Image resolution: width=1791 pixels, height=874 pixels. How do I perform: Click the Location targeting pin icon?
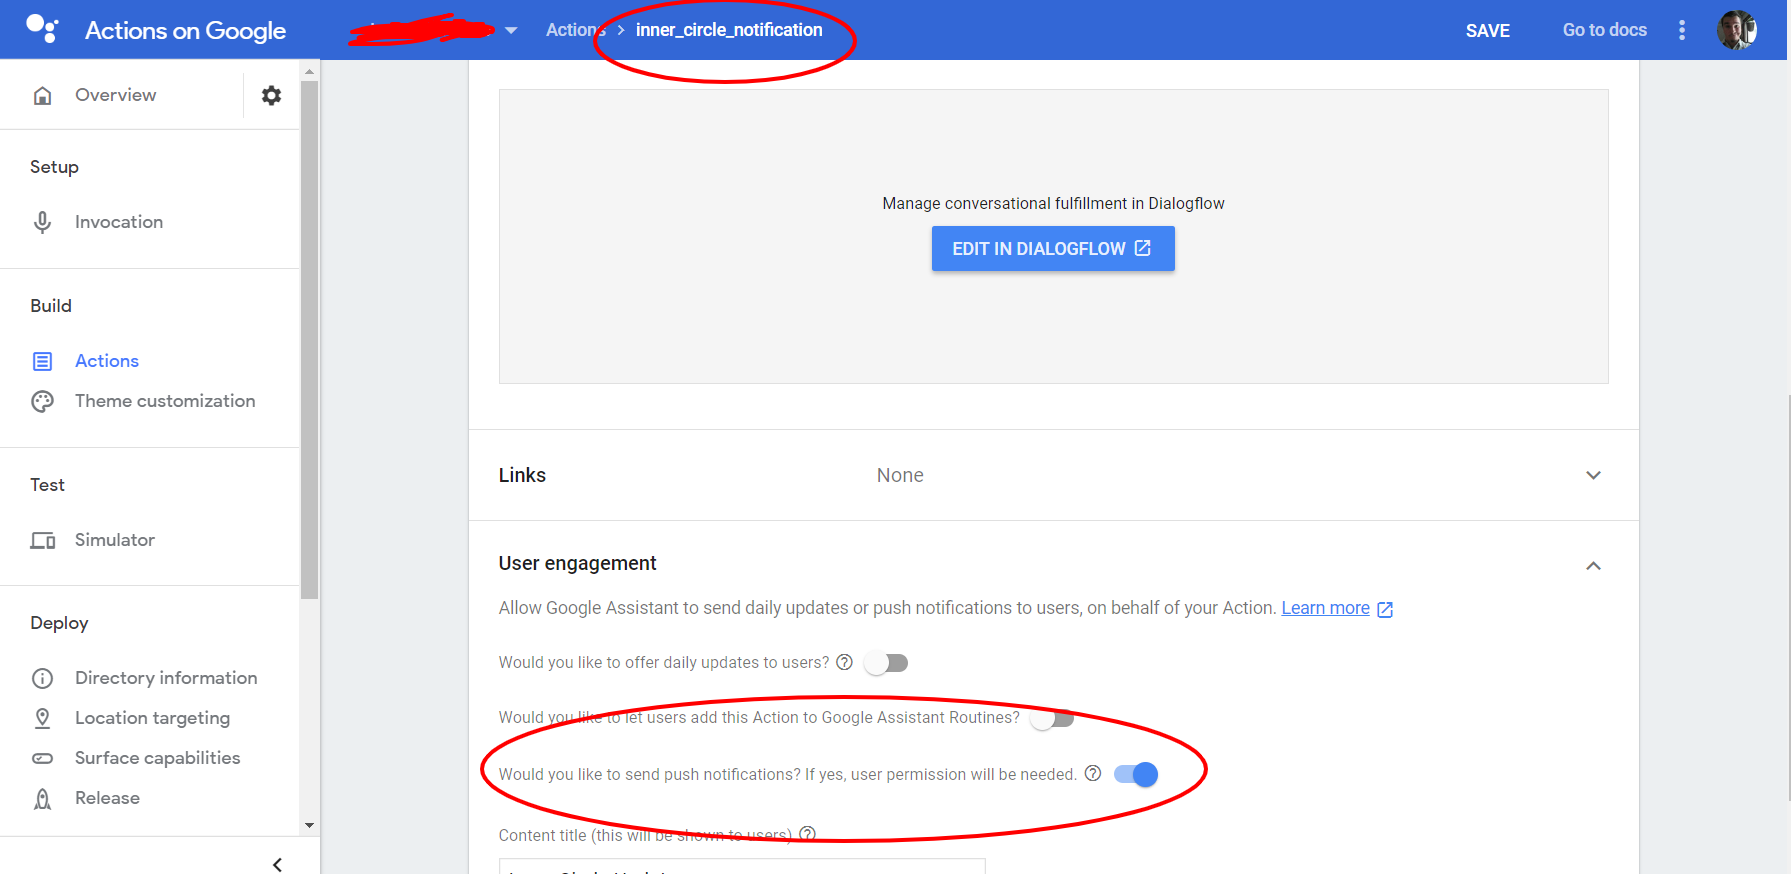(42, 718)
